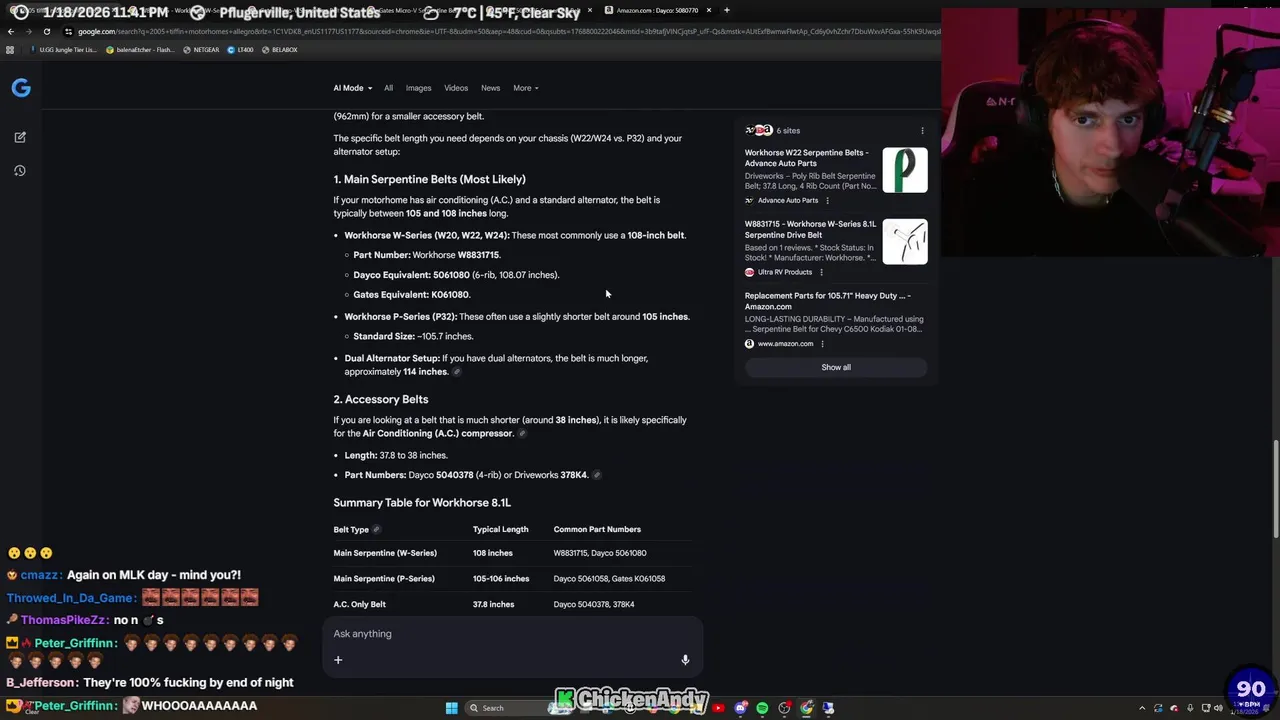
Task: Click '2. Accessory Belts' heading
Action: point(381,399)
